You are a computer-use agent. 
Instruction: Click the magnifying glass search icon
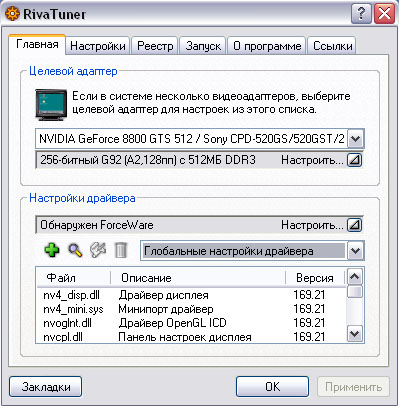click(75, 250)
